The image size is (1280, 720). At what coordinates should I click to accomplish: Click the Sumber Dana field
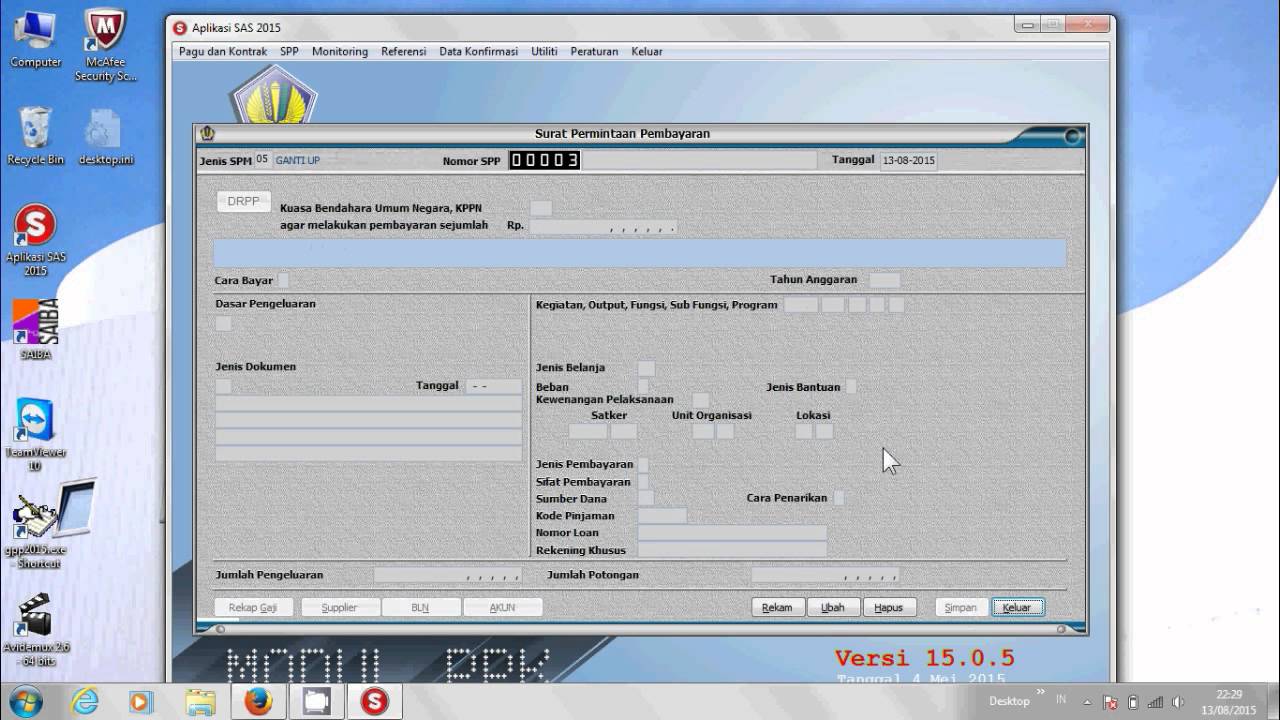(x=646, y=498)
